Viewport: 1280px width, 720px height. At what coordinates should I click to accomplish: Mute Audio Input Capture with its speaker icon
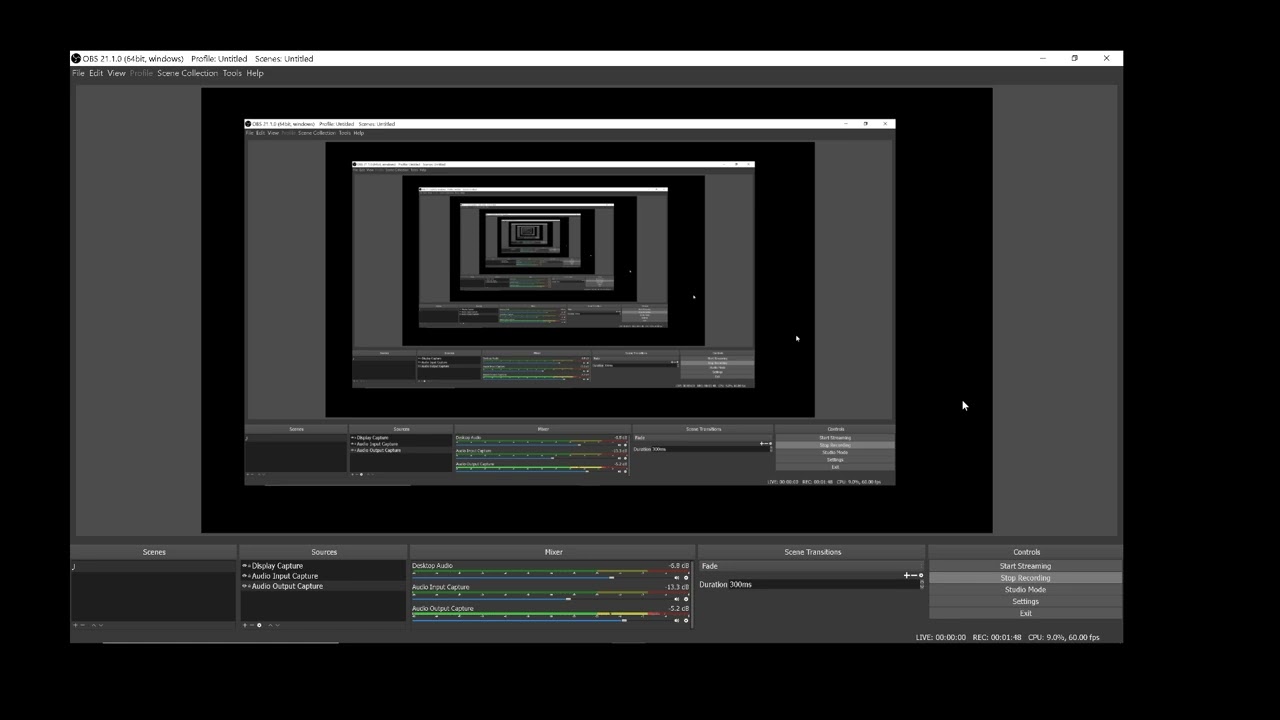pos(677,599)
